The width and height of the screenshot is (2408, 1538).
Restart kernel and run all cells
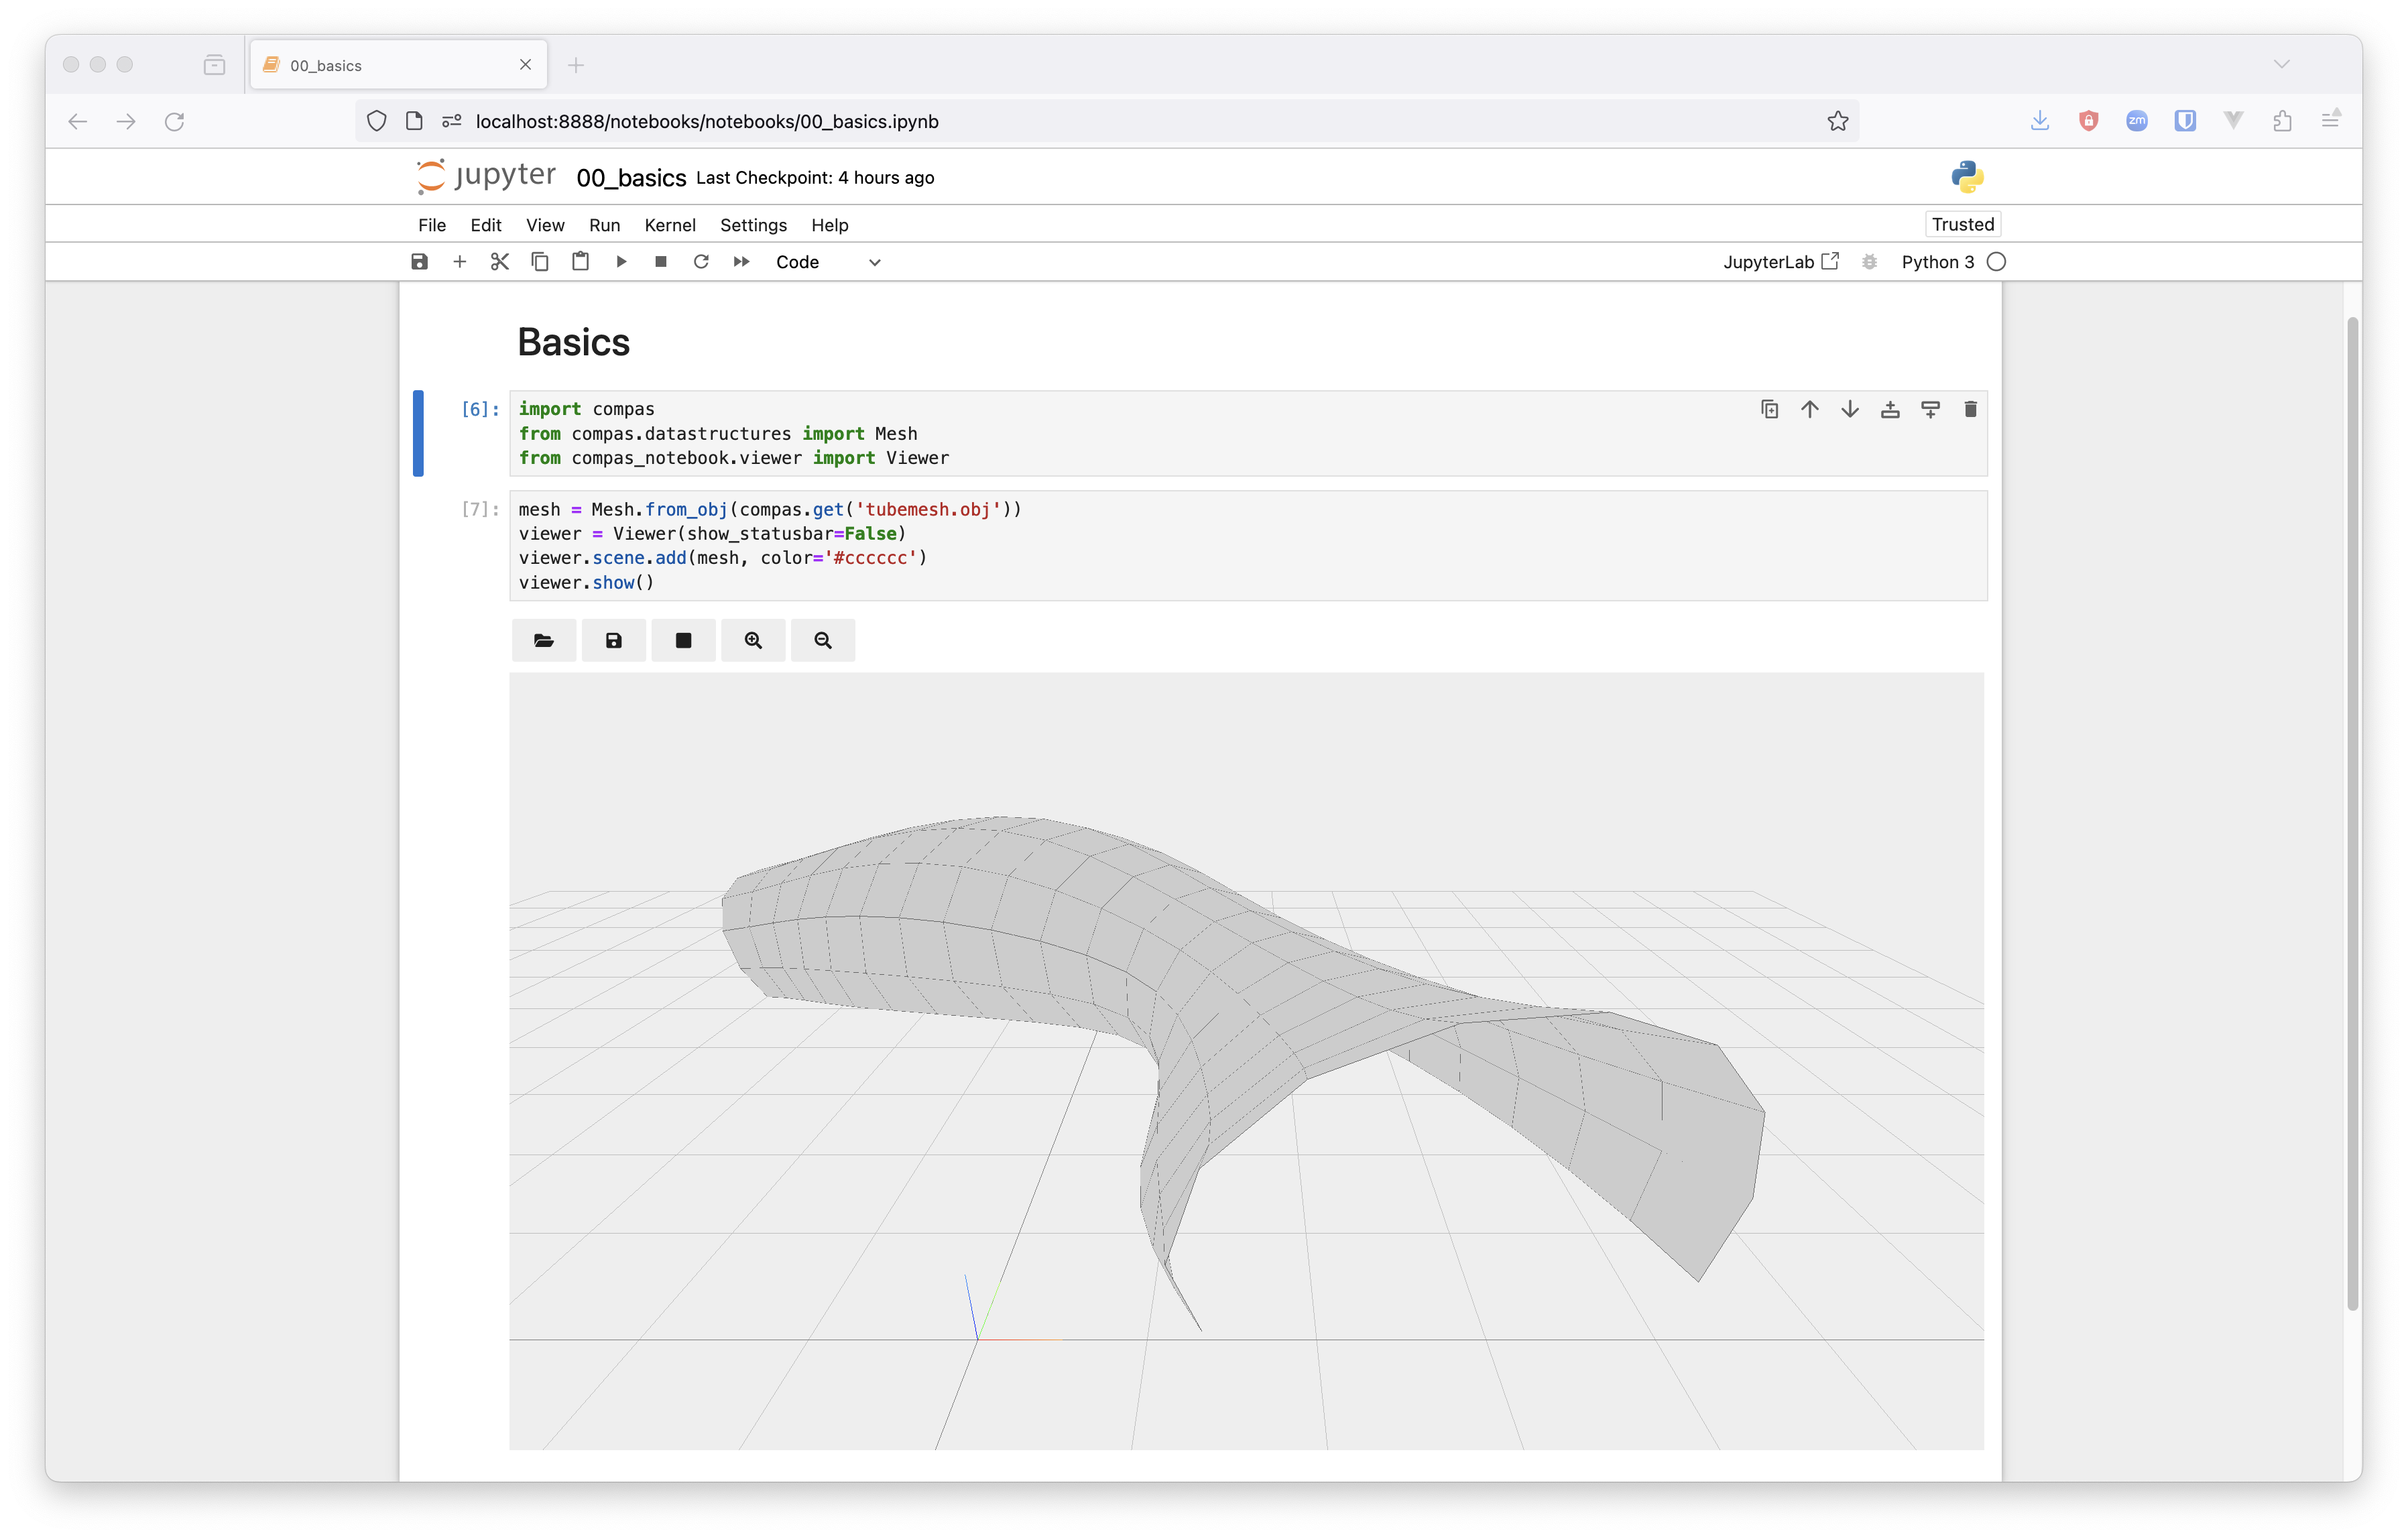point(741,261)
